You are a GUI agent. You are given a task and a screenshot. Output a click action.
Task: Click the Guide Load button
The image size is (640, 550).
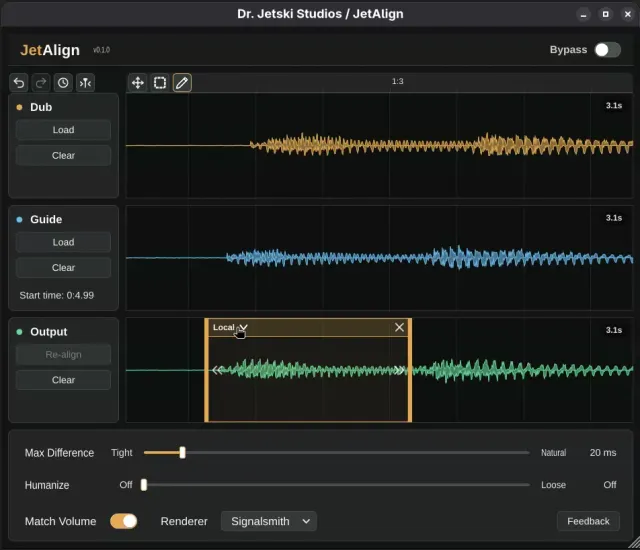point(63,242)
